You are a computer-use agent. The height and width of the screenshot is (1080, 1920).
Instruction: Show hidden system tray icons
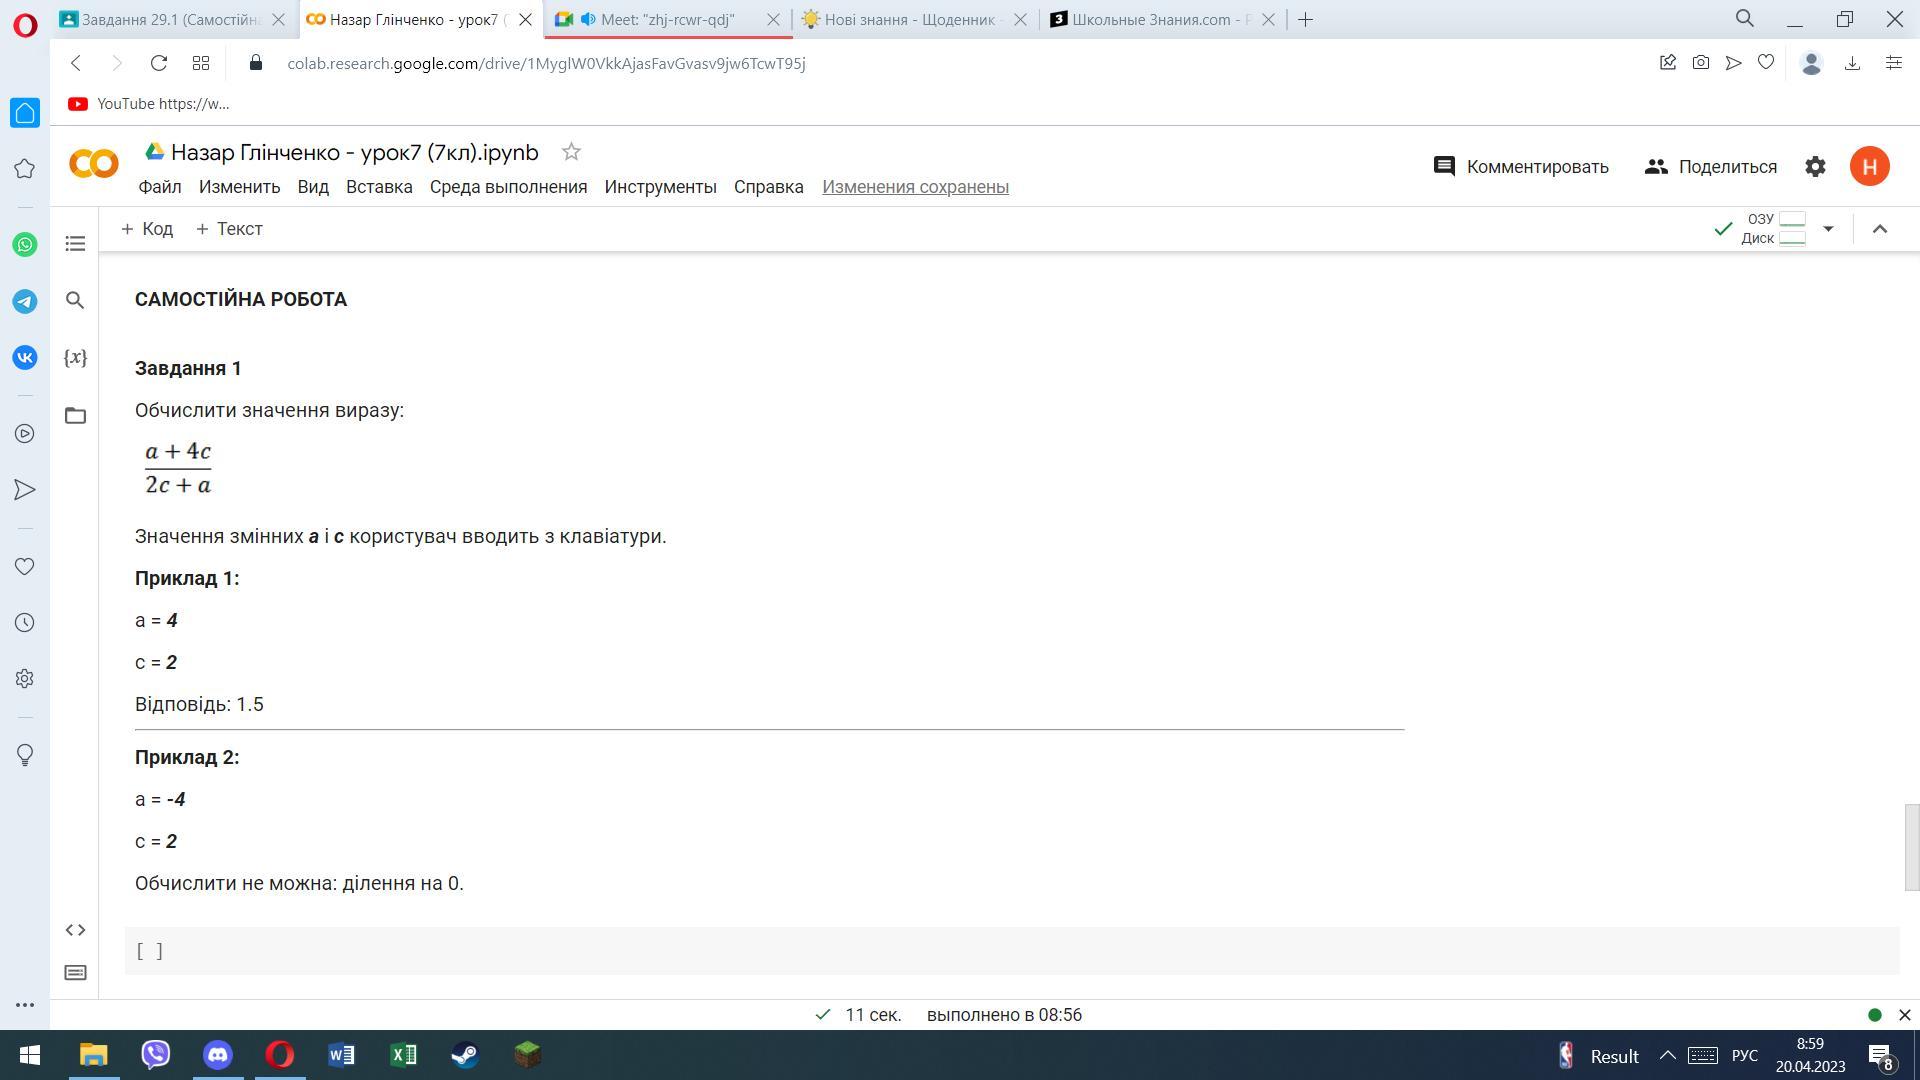click(x=1667, y=1056)
